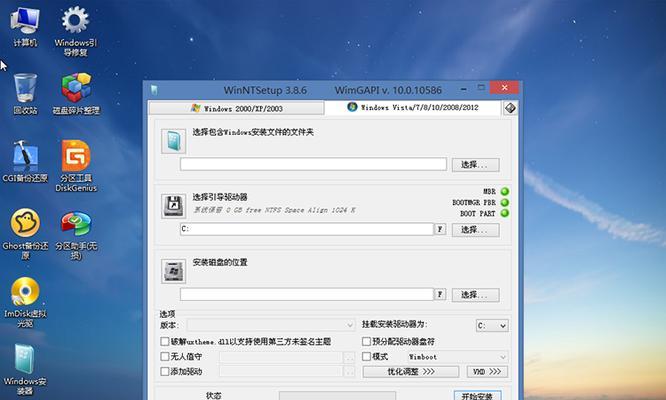Open the 计算机 desktop icon
666x400 pixels.
pyautogui.click(x=25, y=26)
